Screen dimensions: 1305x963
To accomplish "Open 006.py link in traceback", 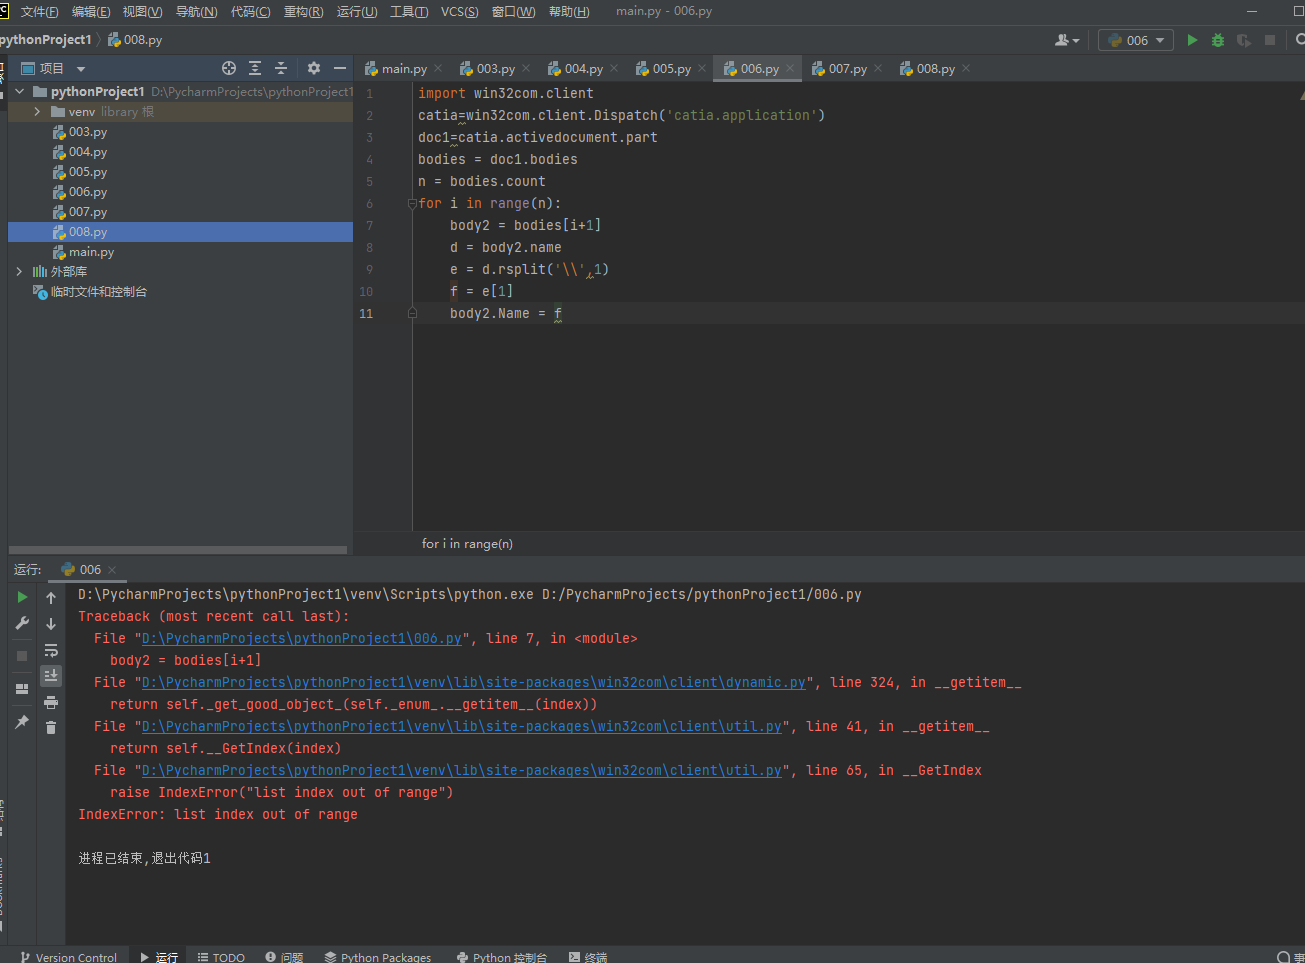I will click(x=301, y=638).
